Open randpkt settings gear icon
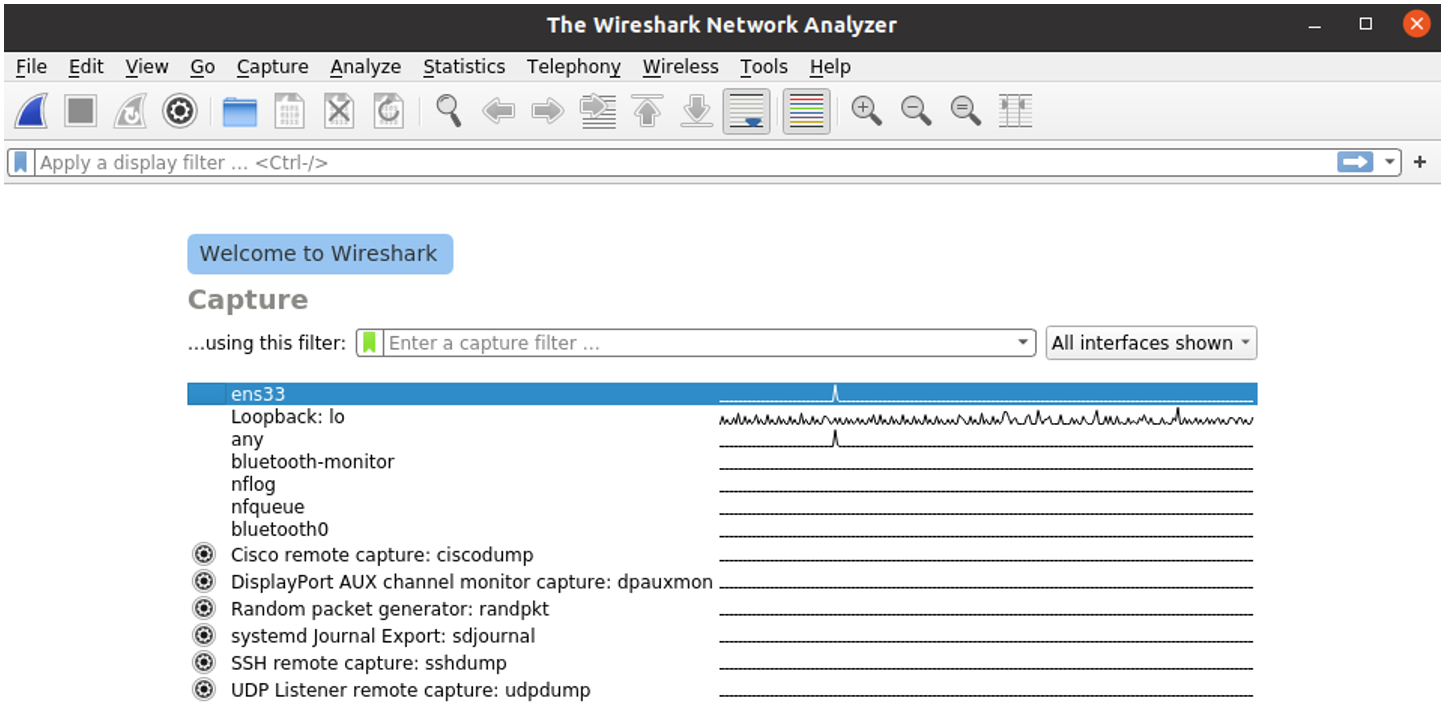 tap(204, 608)
